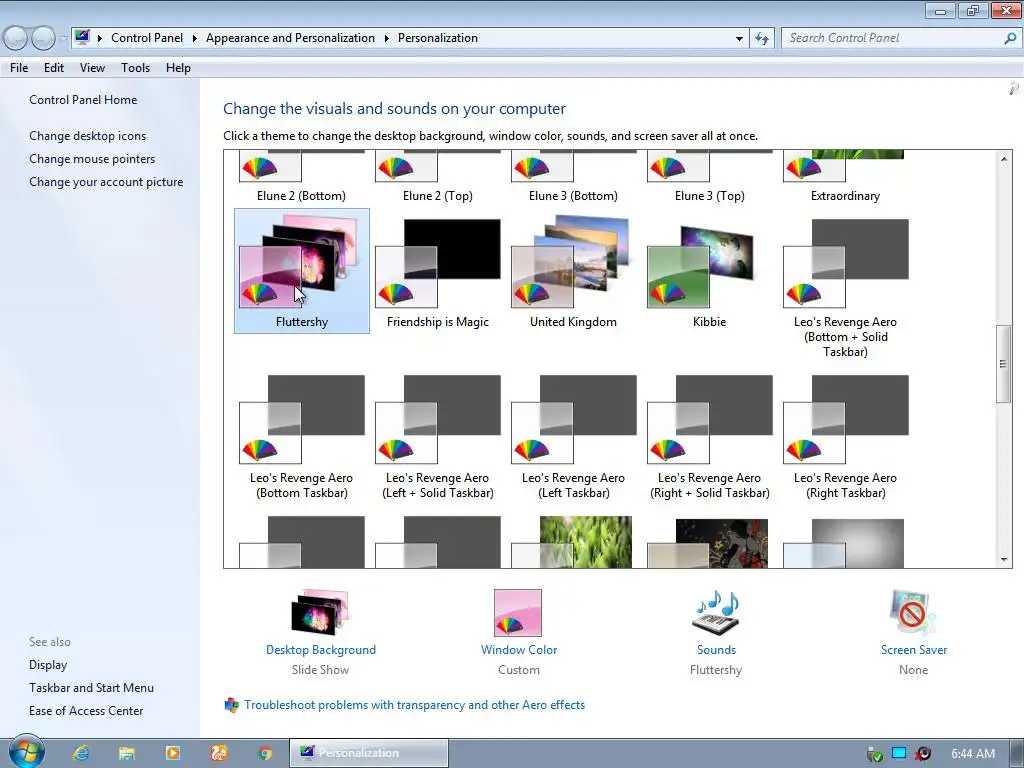This screenshot has width=1024, height=768.
Task: Click the Personalization taskbar button
Action: [369, 753]
